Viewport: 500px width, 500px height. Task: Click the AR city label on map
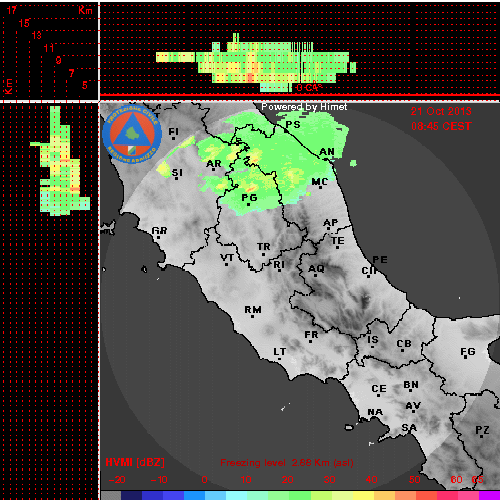[x=214, y=164]
